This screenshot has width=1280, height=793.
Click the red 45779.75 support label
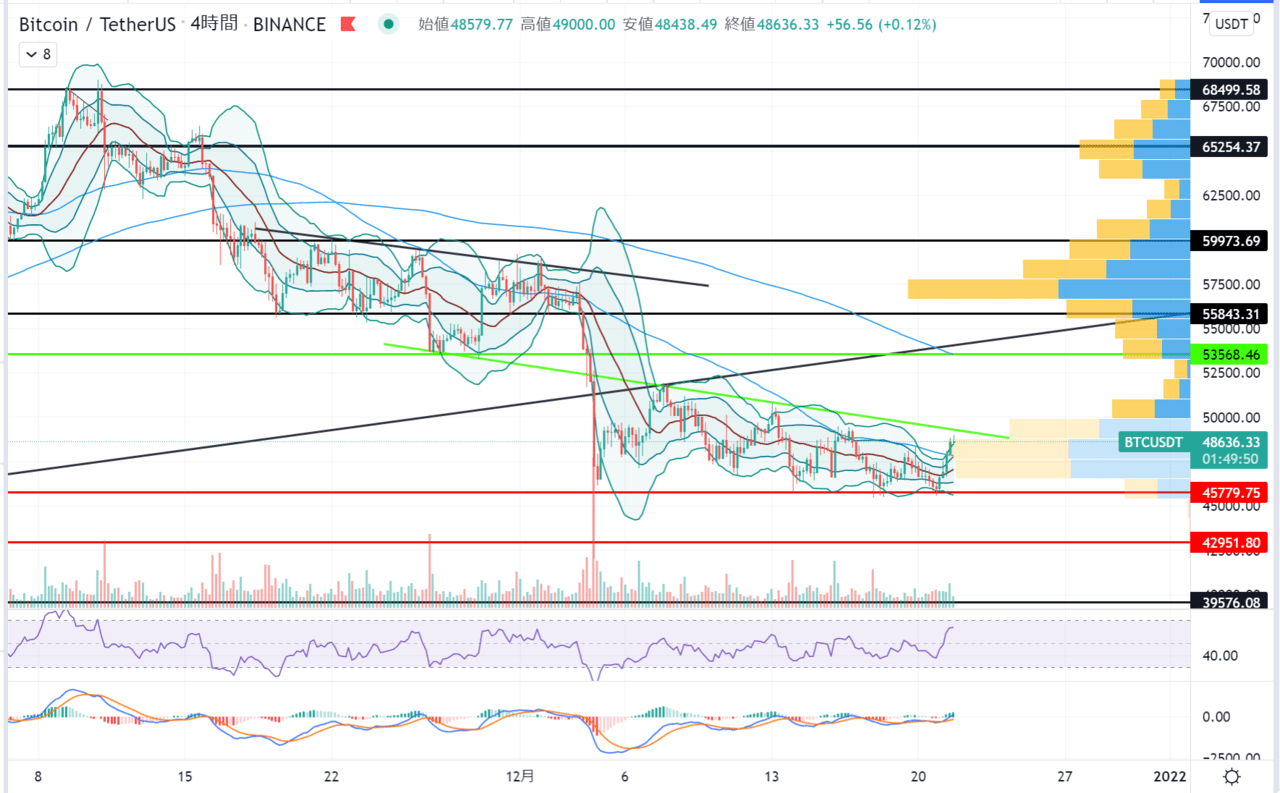1230,492
